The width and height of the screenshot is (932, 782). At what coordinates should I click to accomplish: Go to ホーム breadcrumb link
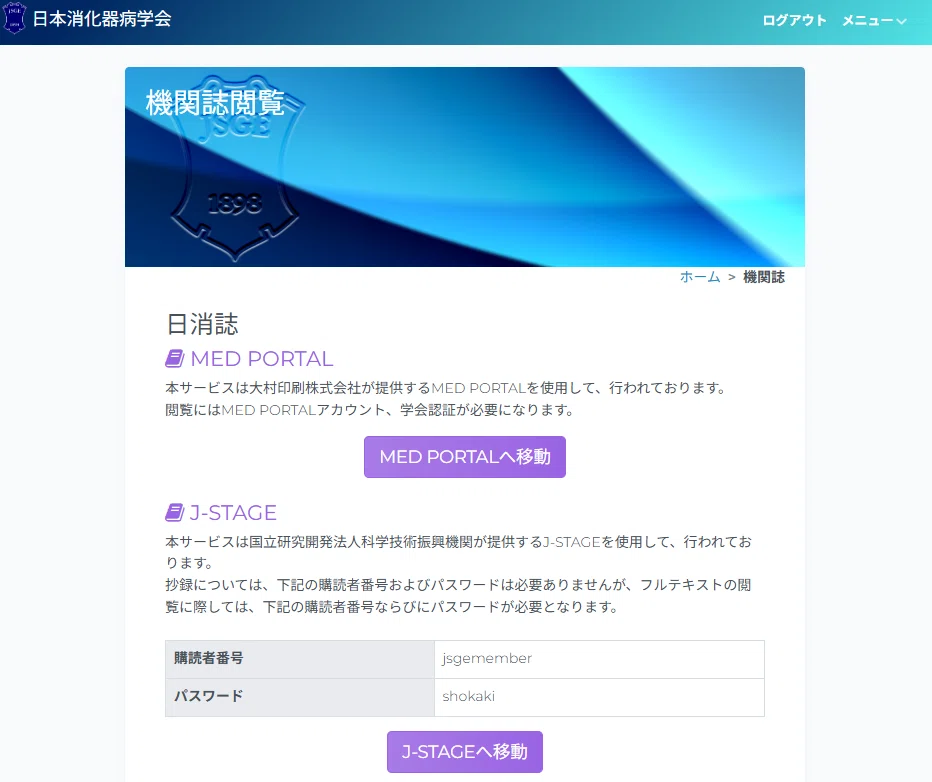(x=700, y=277)
